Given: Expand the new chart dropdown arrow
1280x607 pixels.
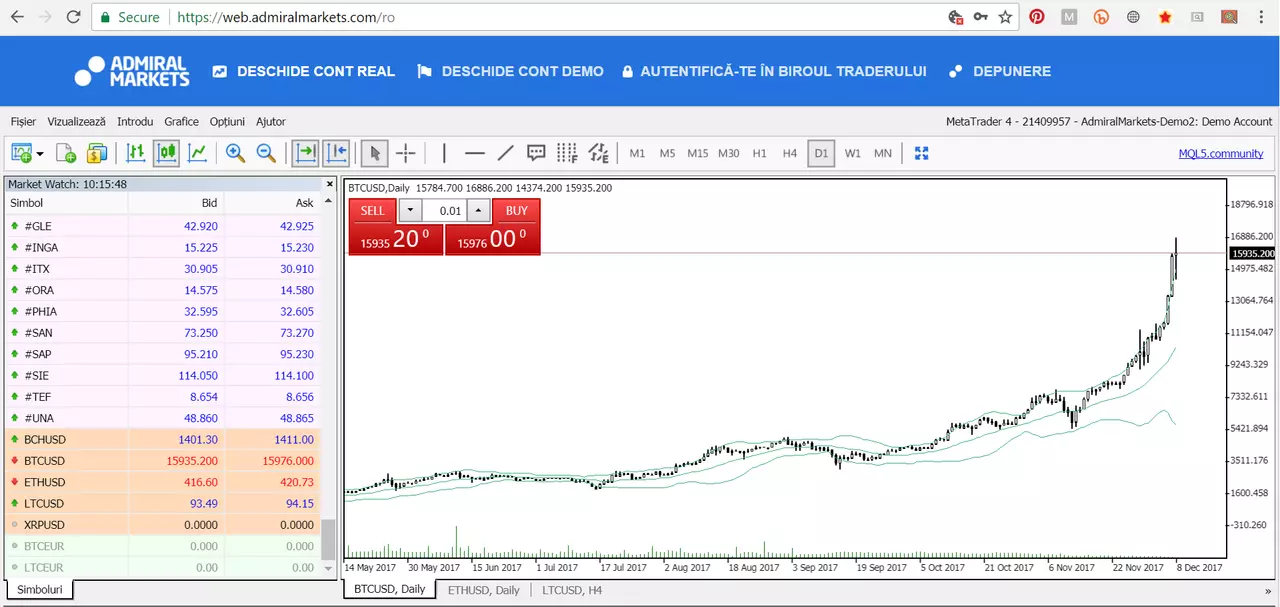Looking at the screenshot, I should pyautogui.click(x=40, y=154).
